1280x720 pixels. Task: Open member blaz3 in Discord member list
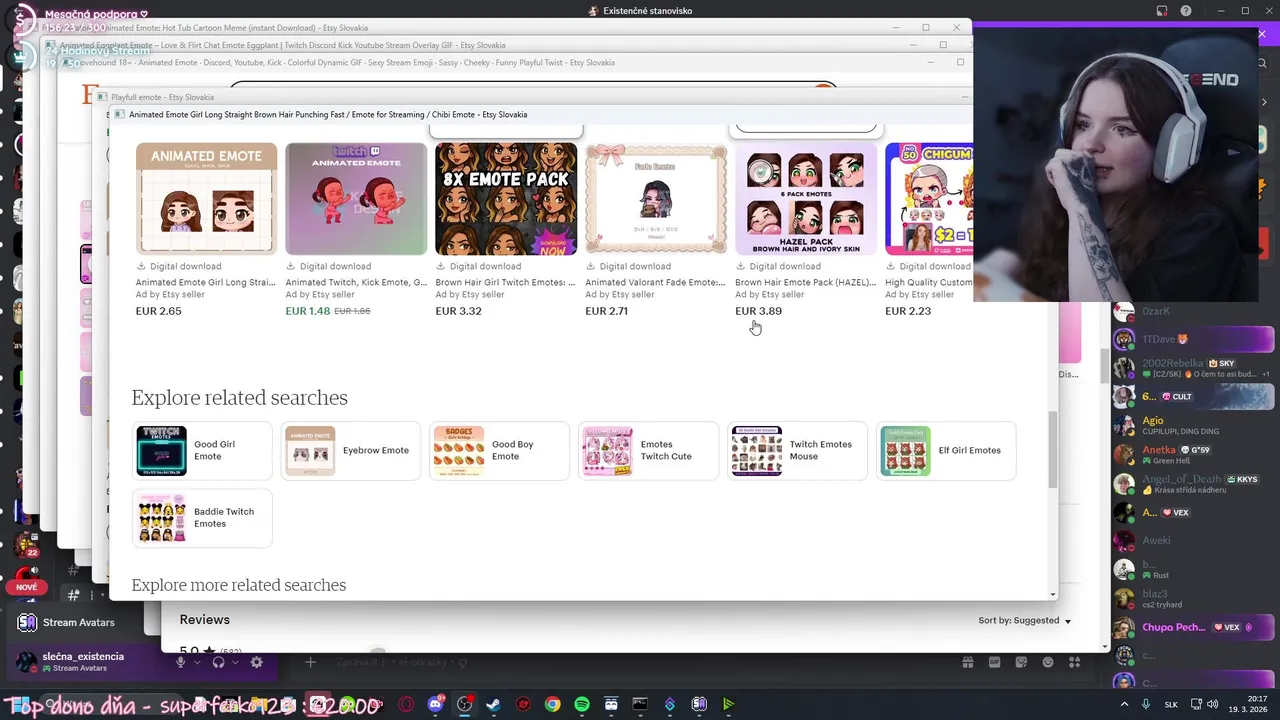1192,599
